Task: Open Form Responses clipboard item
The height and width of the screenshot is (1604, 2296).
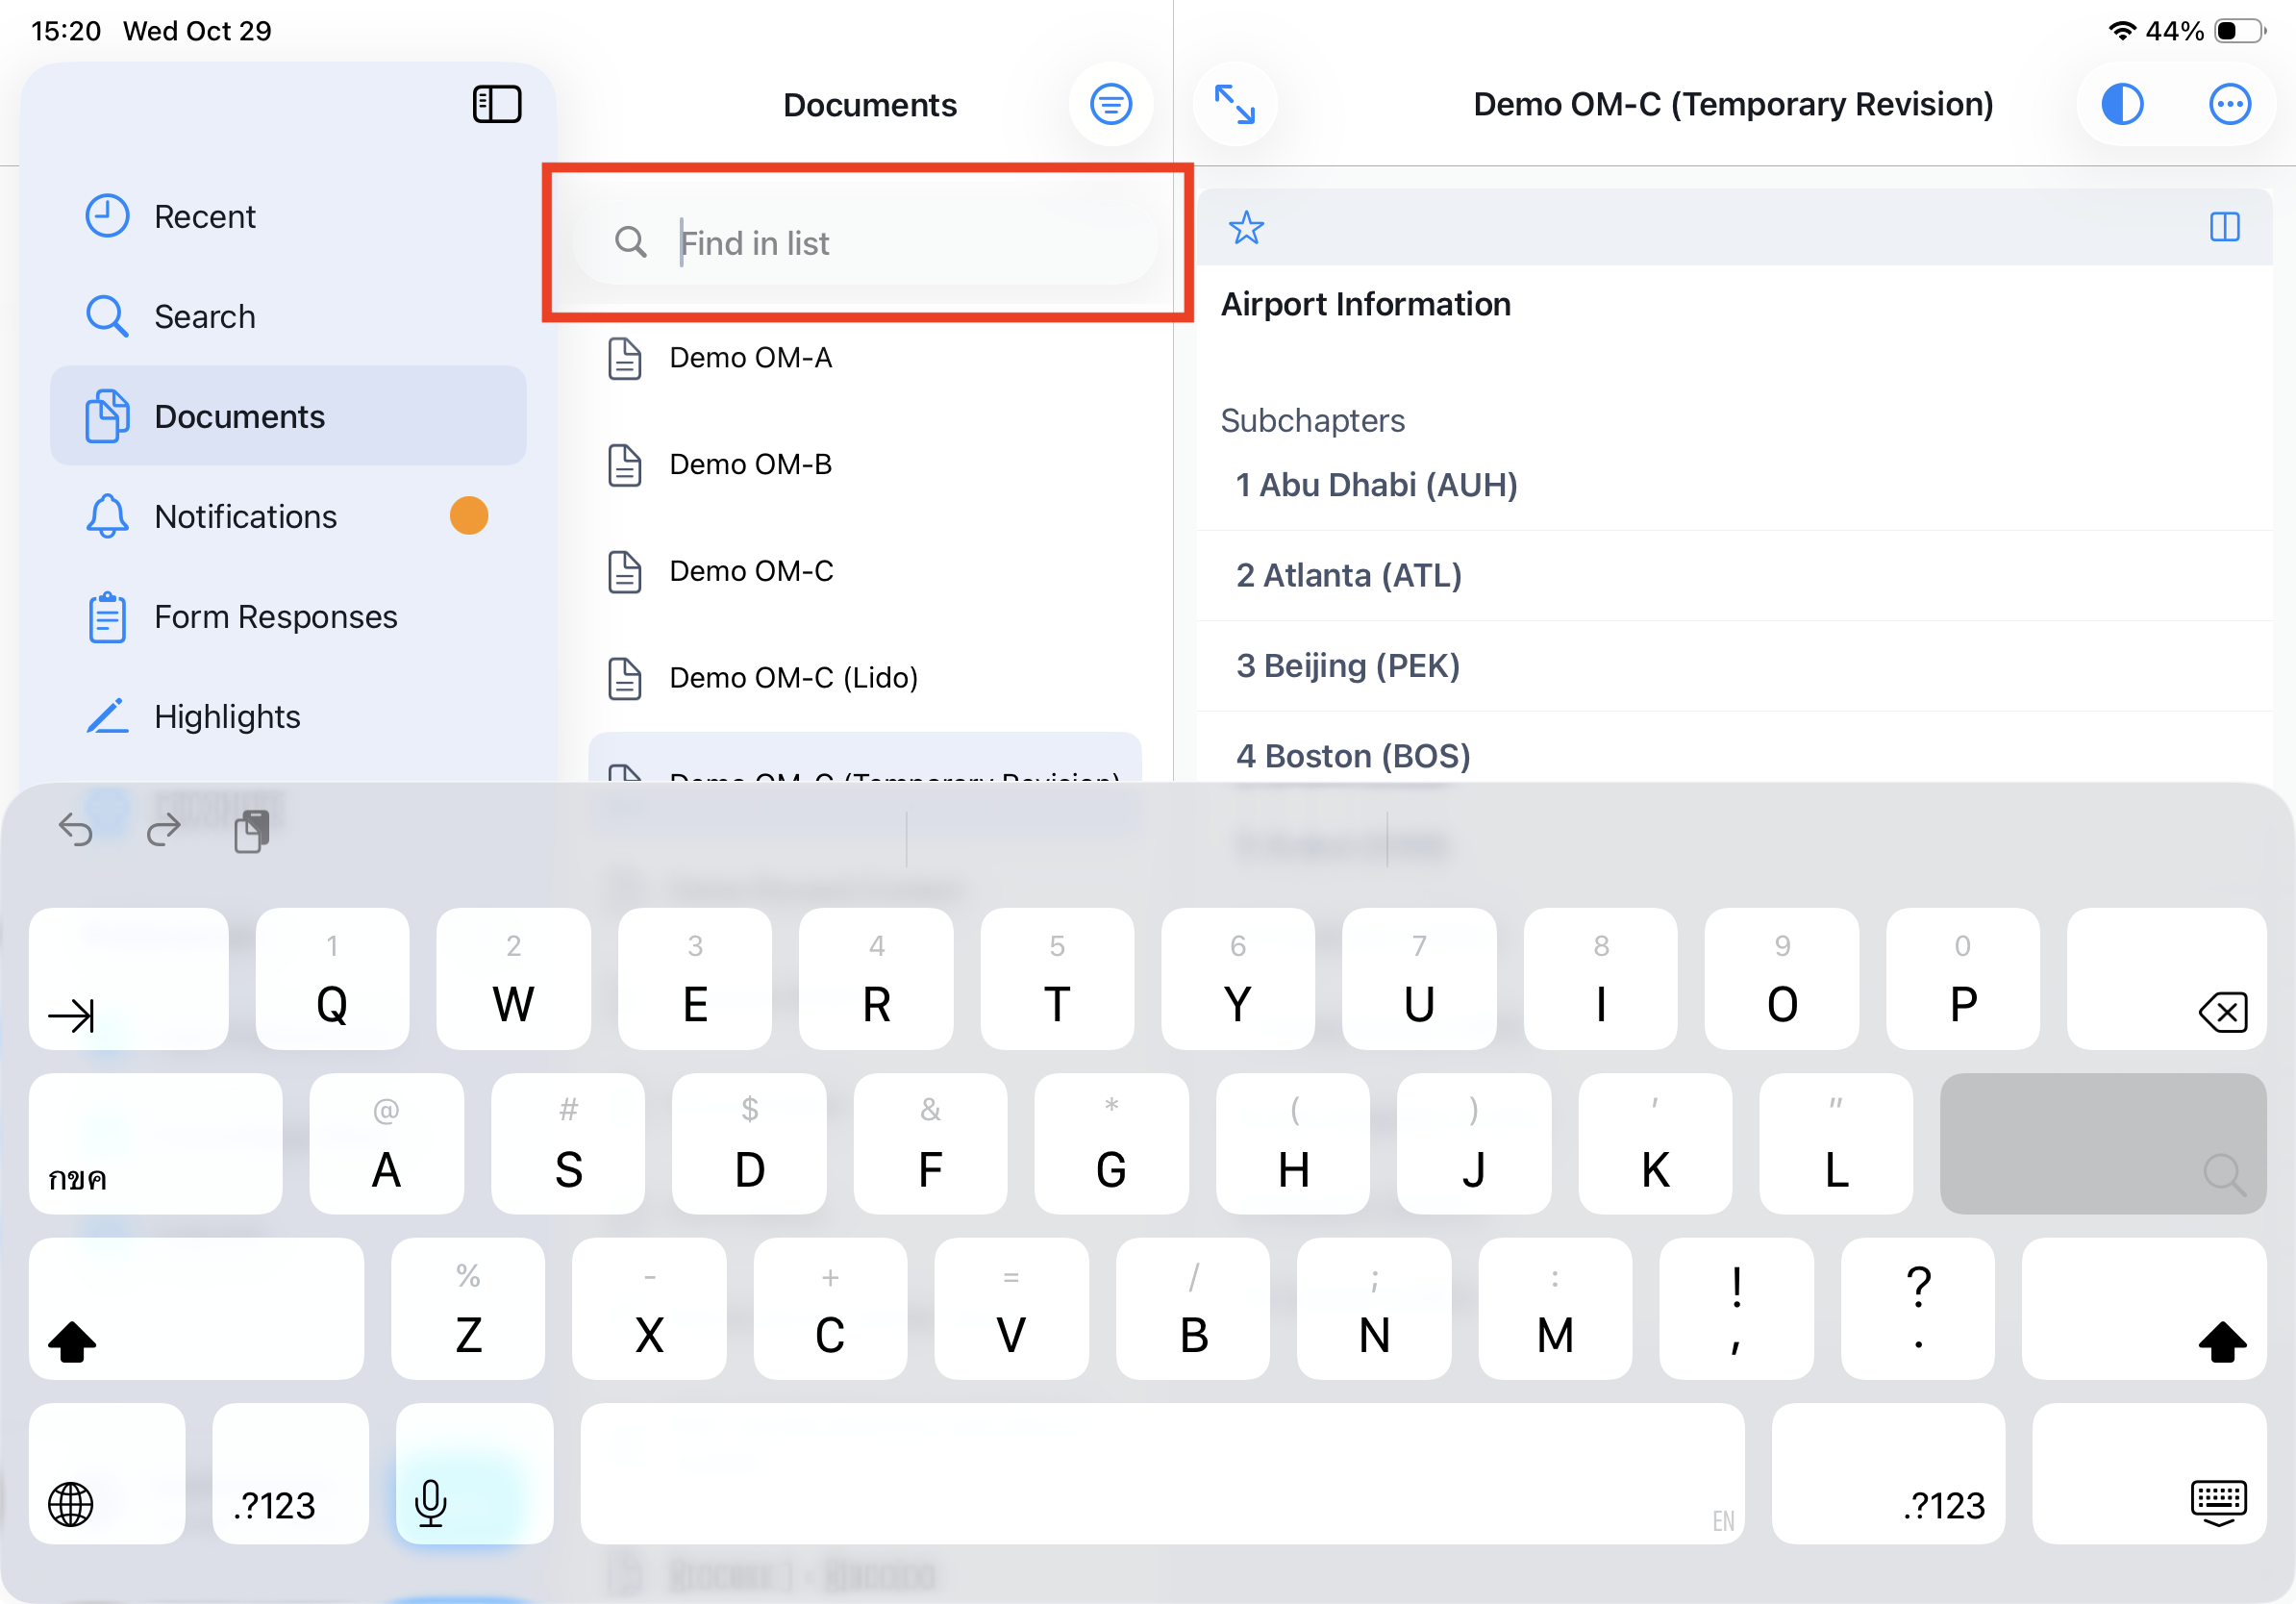Action: pos(275,616)
